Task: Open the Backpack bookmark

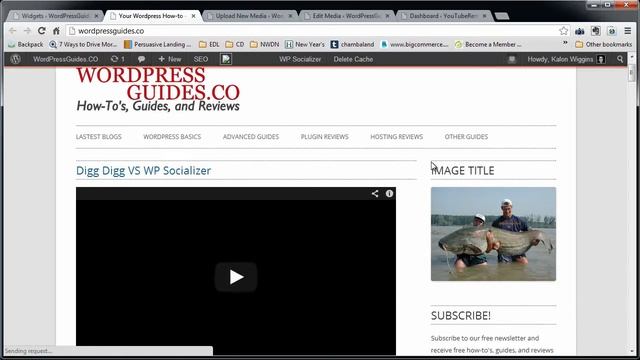Action: pyautogui.click(x=26, y=44)
